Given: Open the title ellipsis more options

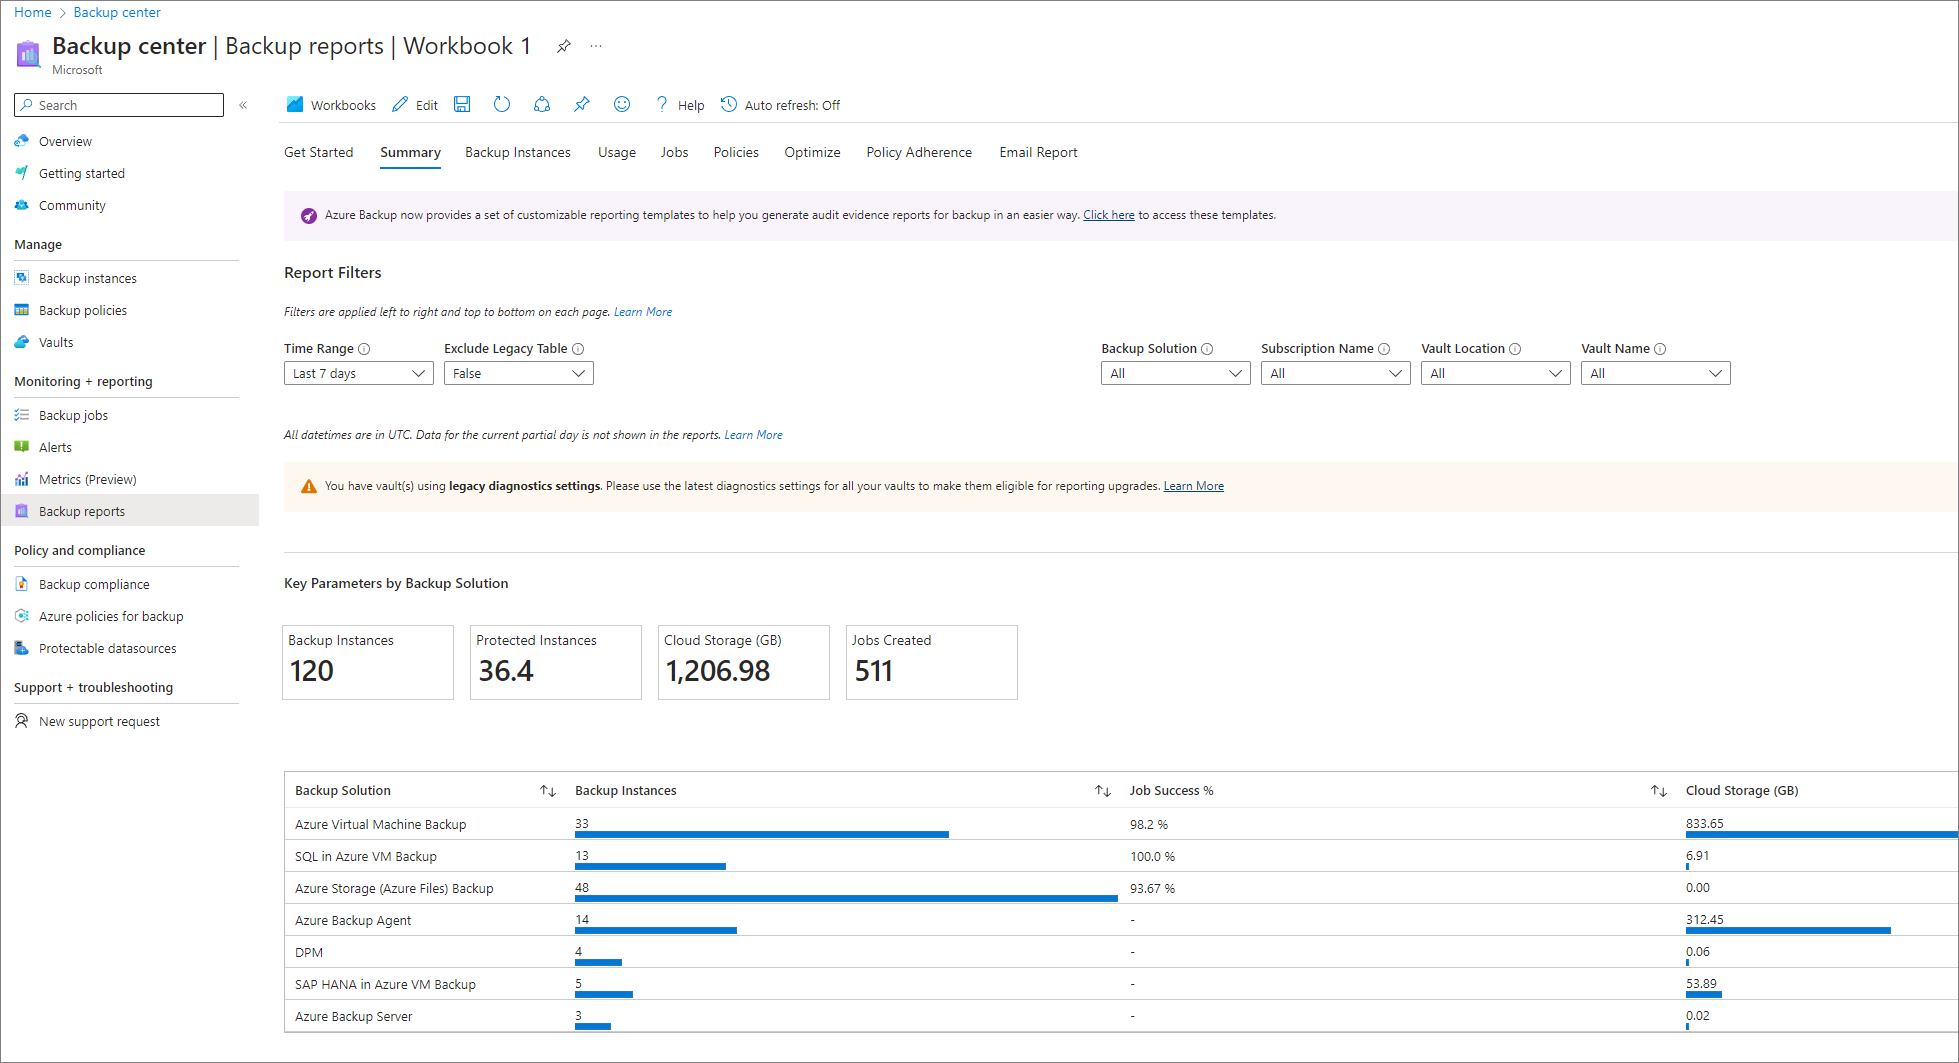Looking at the screenshot, I should pyautogui.click(x=596, y=46).
